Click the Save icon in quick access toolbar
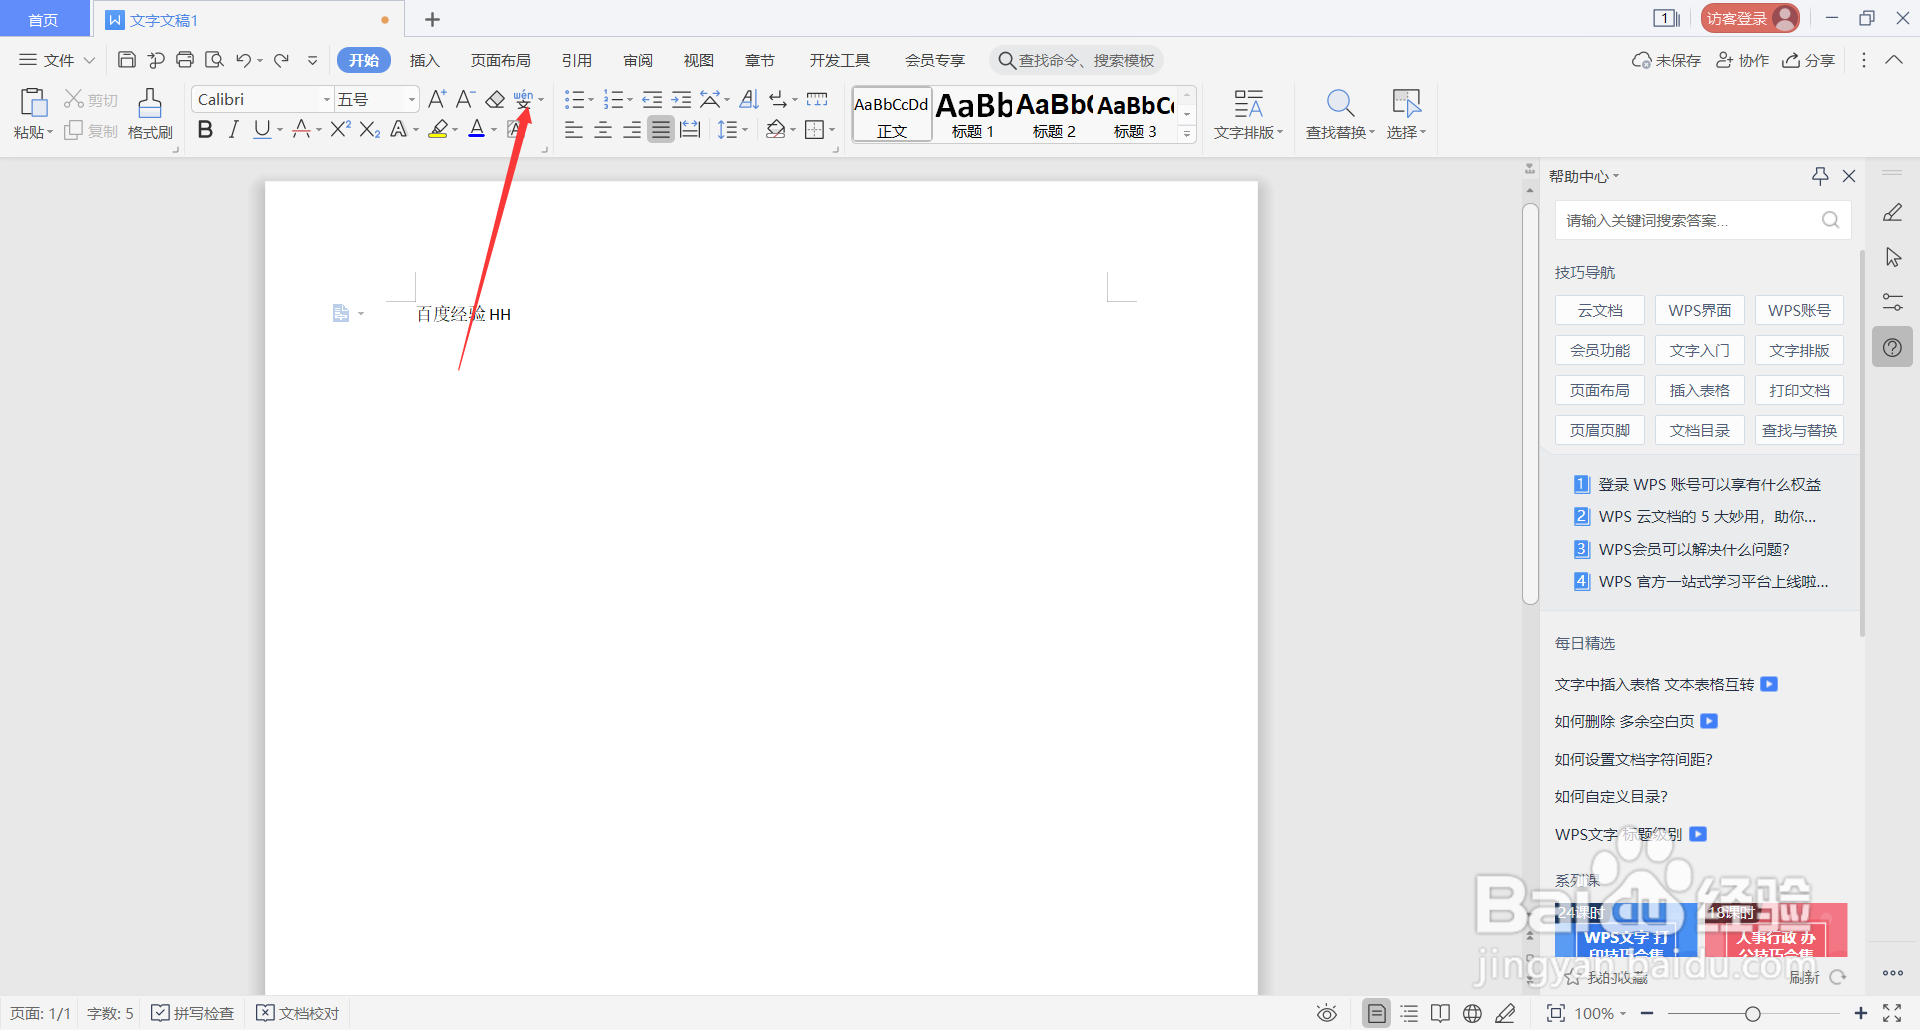The image size is (1920, 1030). pos(127,60)
